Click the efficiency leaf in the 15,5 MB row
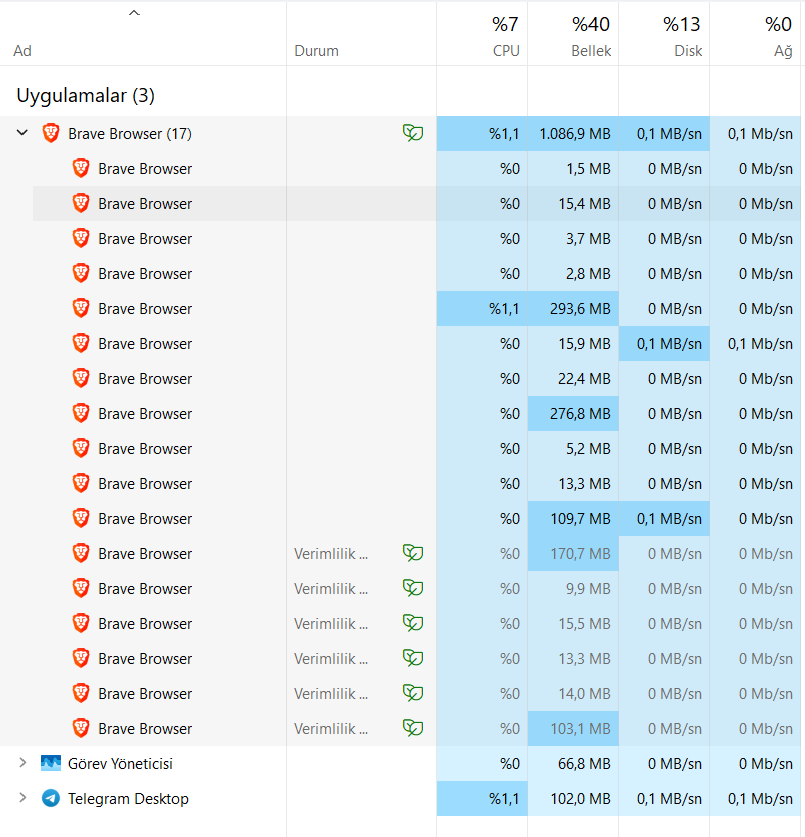Image resolution: width=805 pixels, height=837 pixels. click(x=413, y=623)
